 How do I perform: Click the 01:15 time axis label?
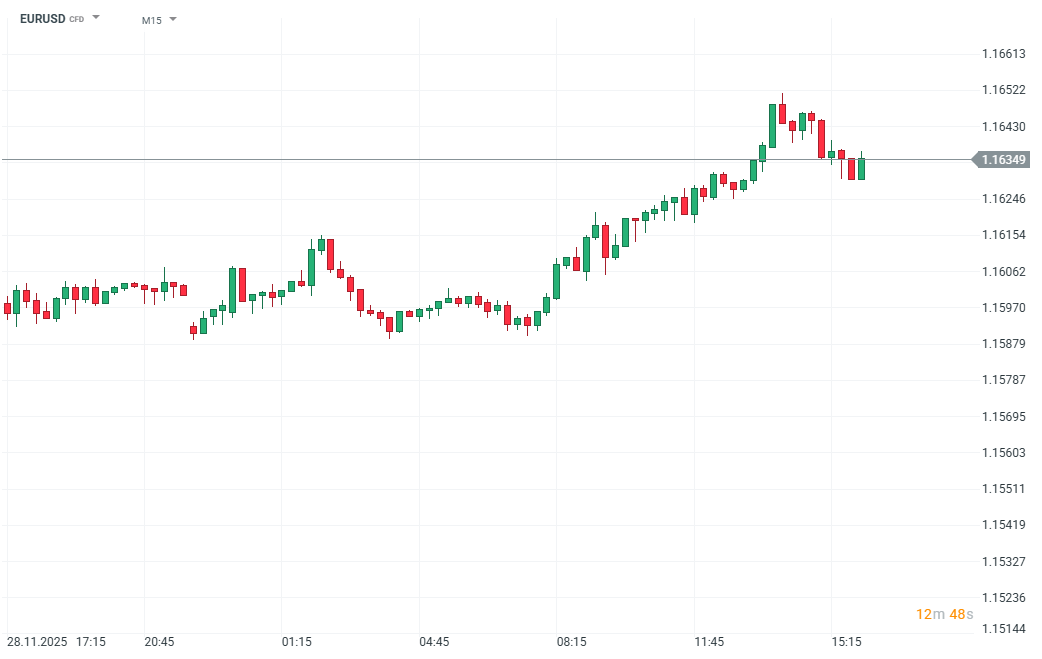click(297, 641)
